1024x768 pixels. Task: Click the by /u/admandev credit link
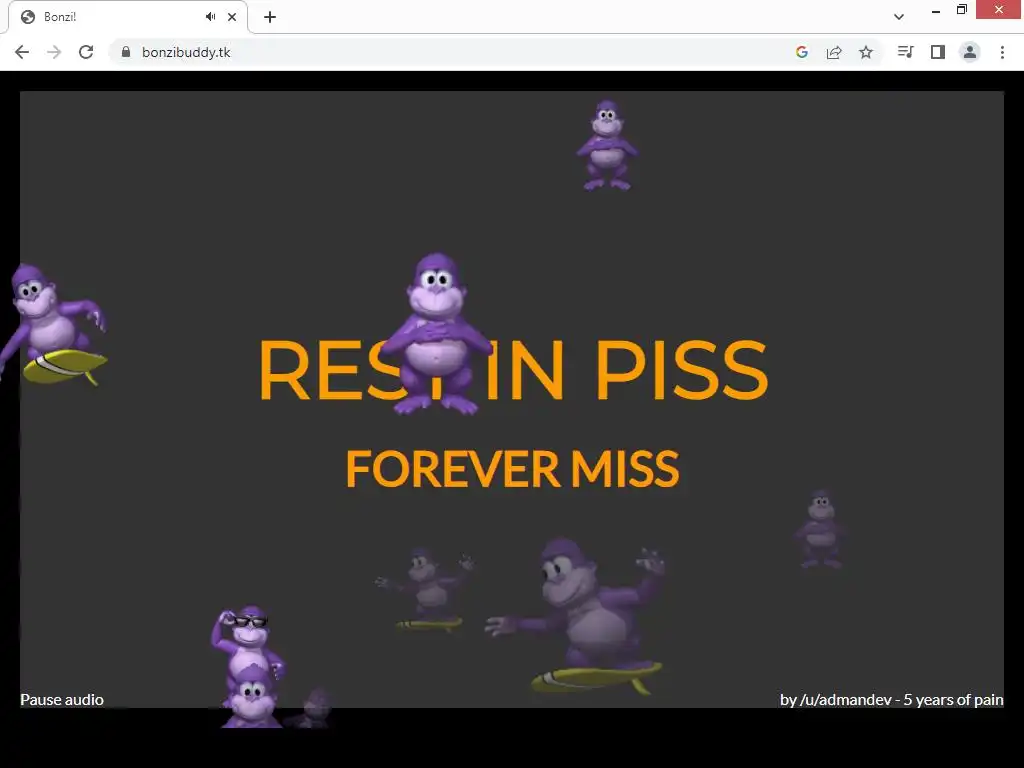[x=891, y=699]
